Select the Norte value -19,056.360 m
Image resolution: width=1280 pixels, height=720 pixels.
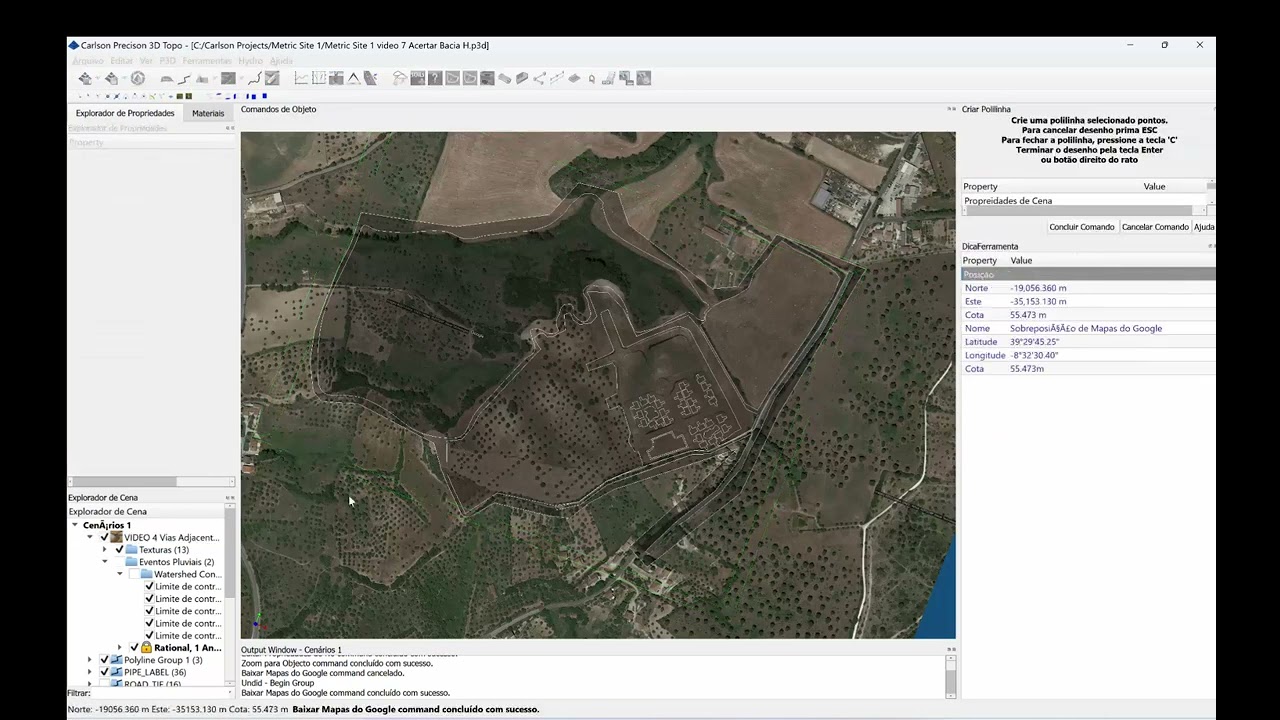pyautogui.click(x=1038, y=288)
